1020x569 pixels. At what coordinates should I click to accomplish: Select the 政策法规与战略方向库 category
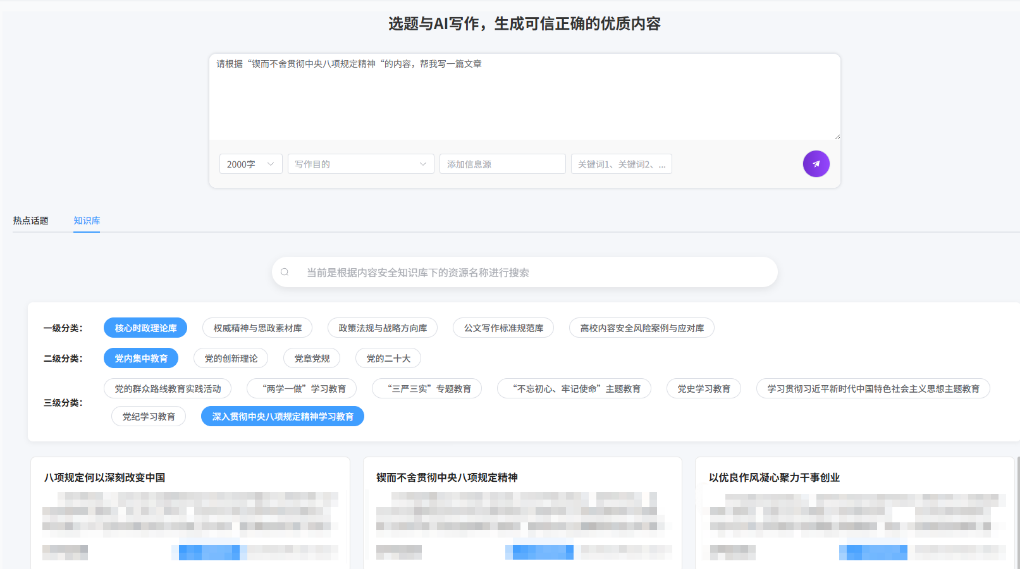click(x=382, y=328)
